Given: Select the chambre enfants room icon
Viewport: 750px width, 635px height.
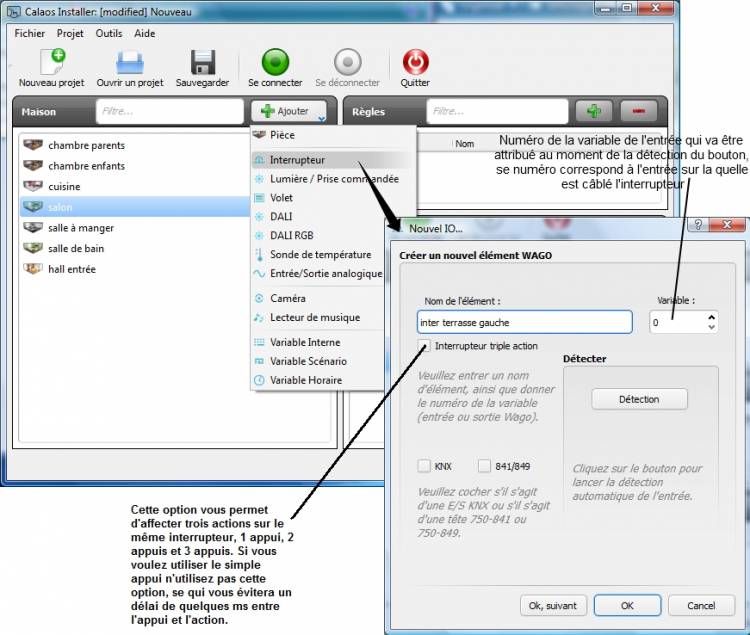Looking at the screenshot, I should 33,165.
